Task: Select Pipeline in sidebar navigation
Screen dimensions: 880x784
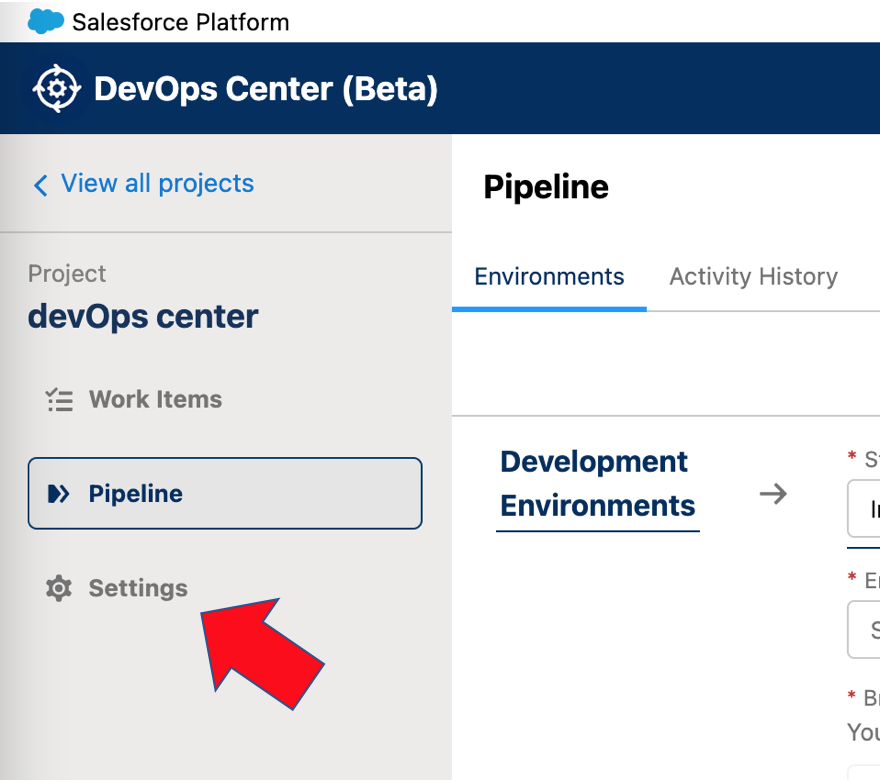Action: click(225, 493)
